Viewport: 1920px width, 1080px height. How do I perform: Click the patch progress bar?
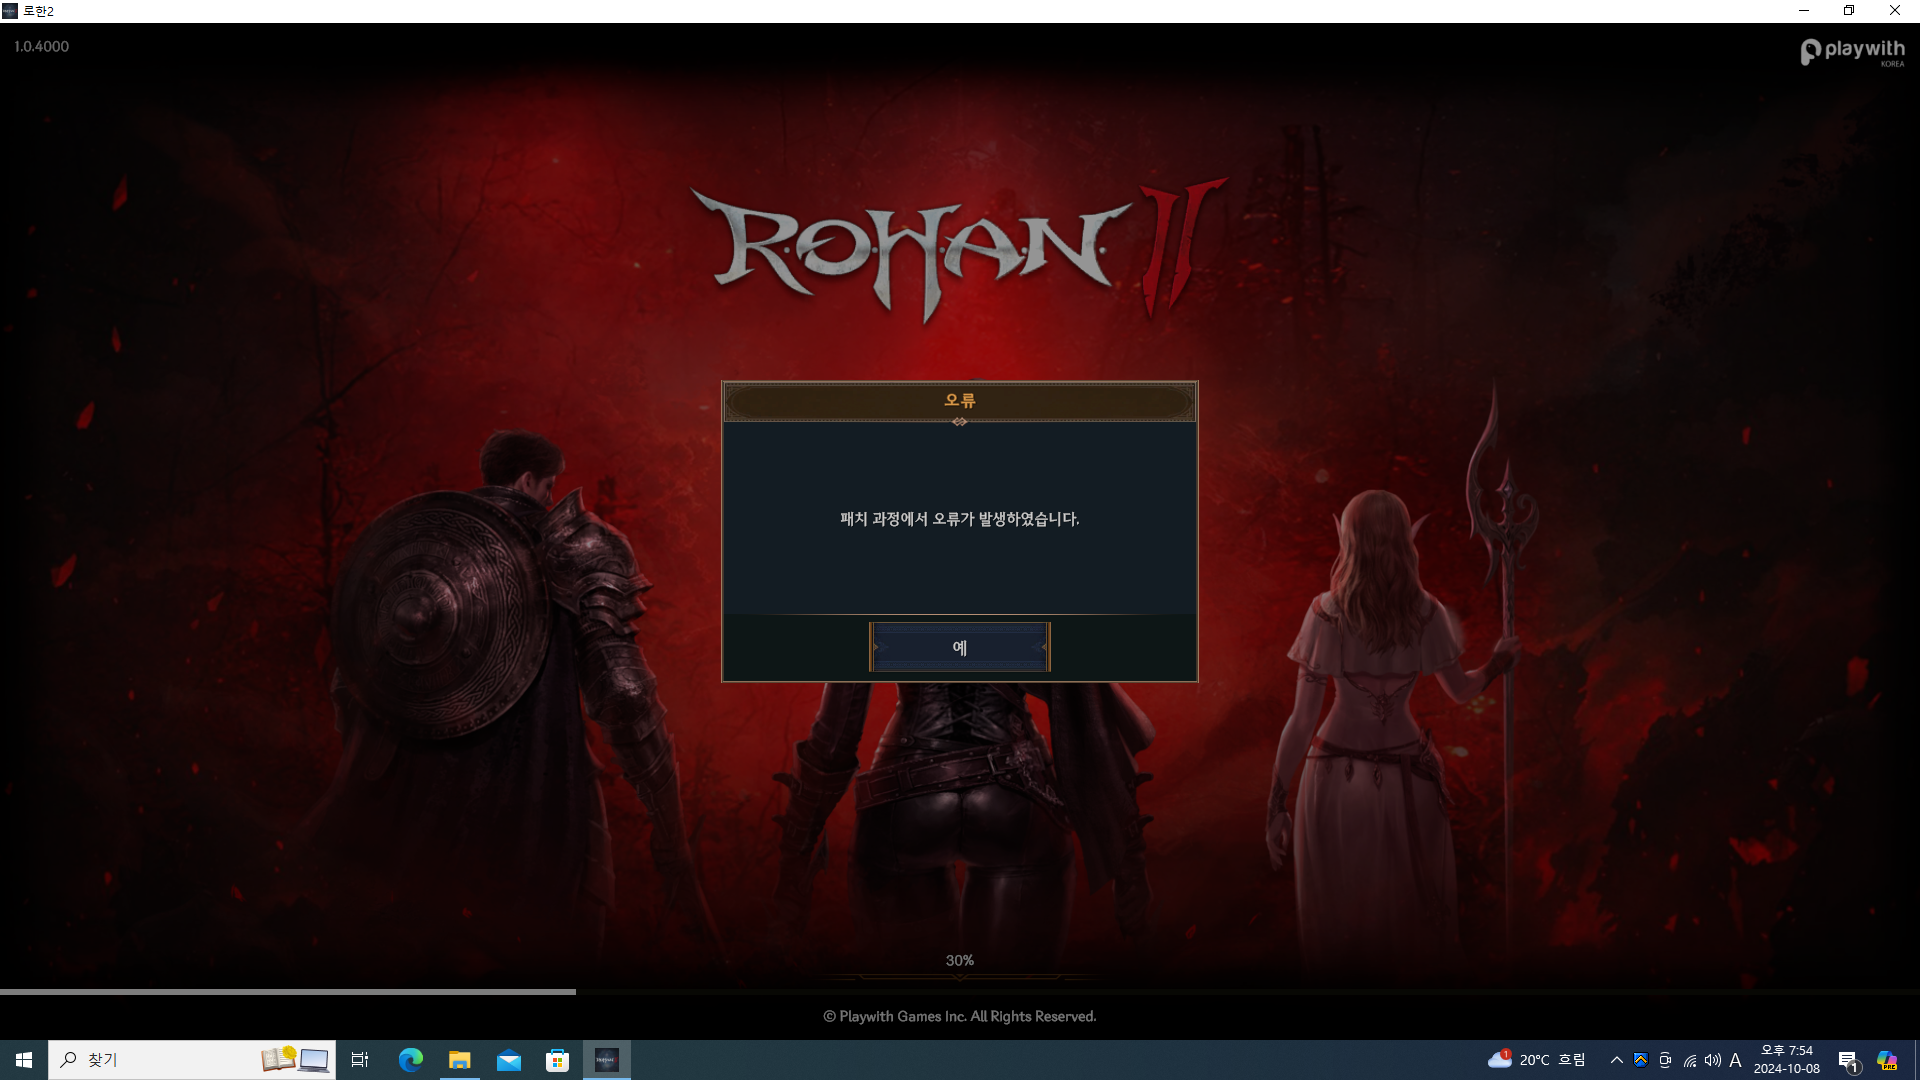click(960, 992)
